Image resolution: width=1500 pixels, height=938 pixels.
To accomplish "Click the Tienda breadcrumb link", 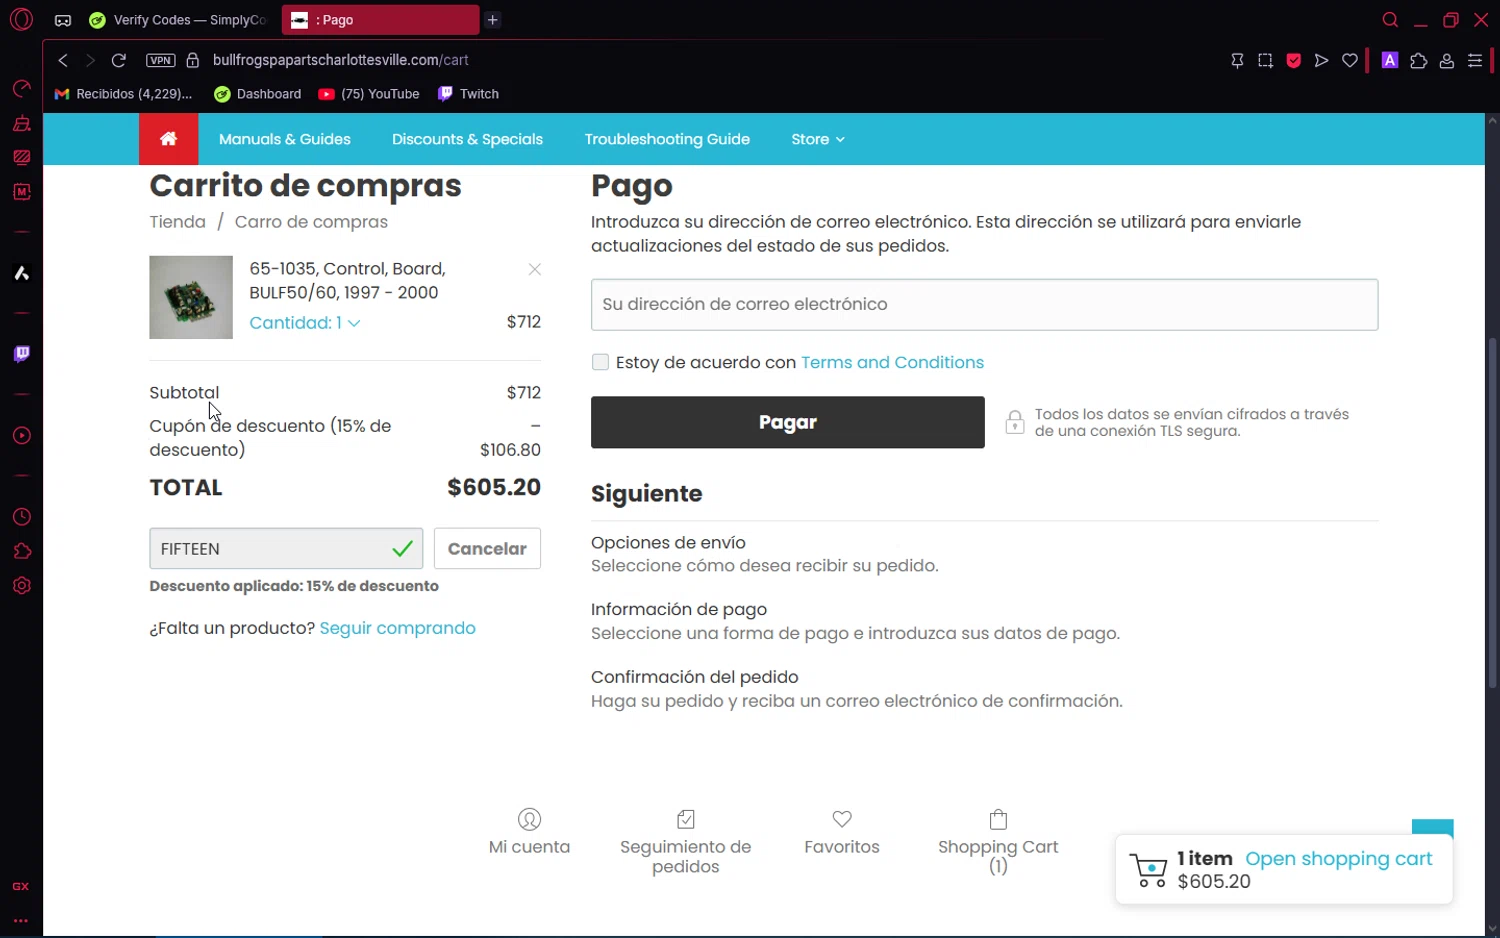I will [178, 222].
